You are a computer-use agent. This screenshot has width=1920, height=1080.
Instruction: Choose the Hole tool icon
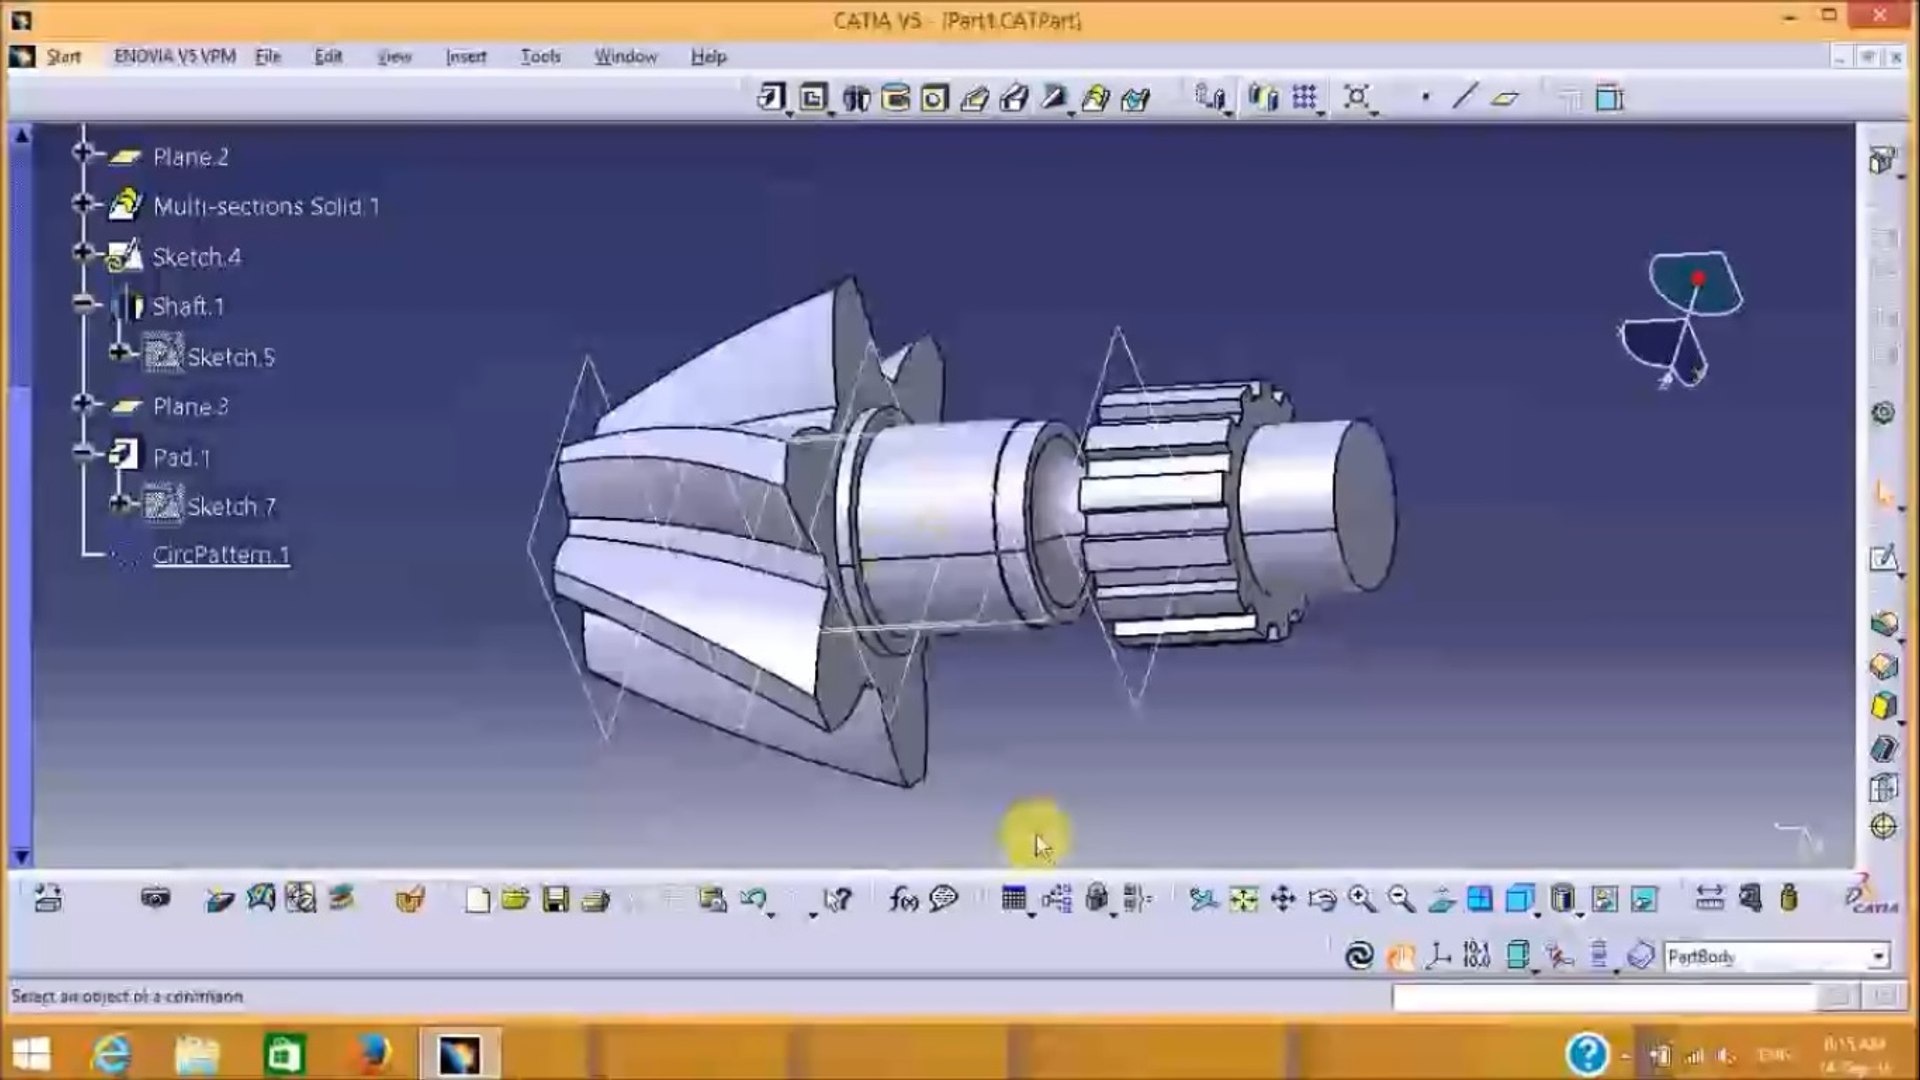[x=935, y=98]
